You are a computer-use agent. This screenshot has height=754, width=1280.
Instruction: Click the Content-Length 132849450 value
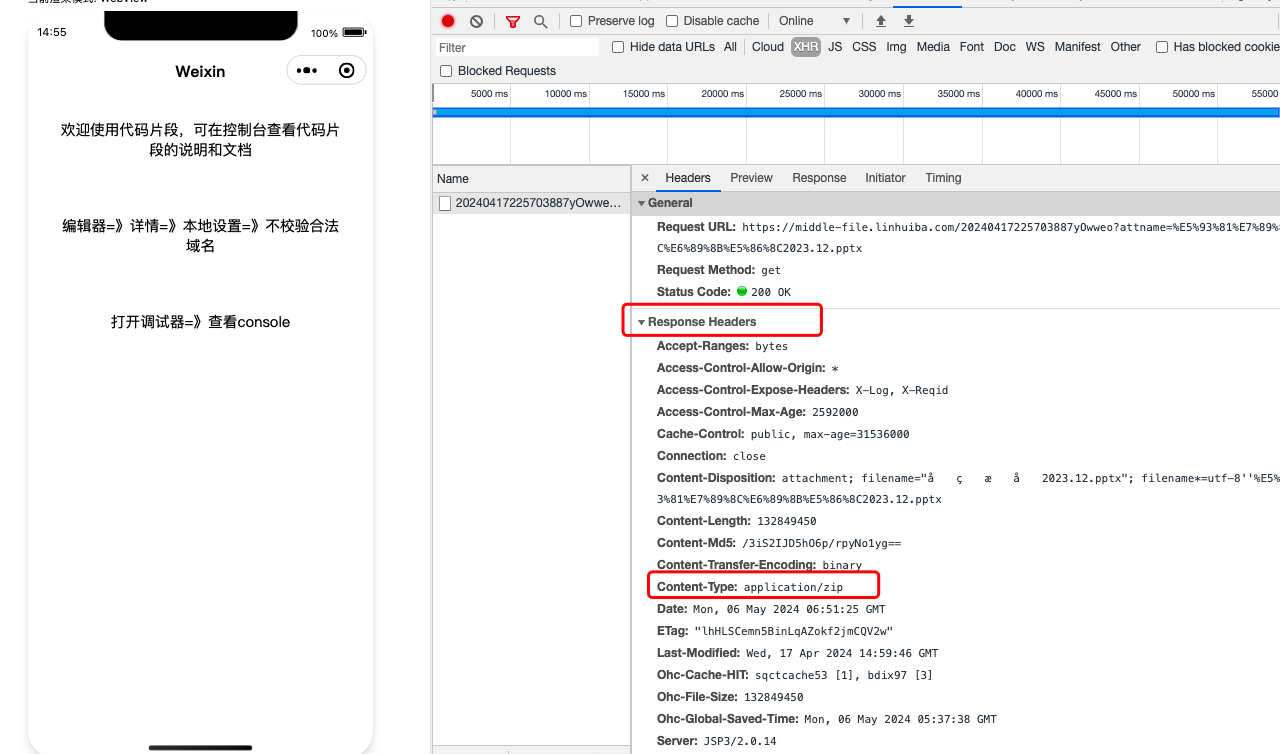click(x=786, y=521)
